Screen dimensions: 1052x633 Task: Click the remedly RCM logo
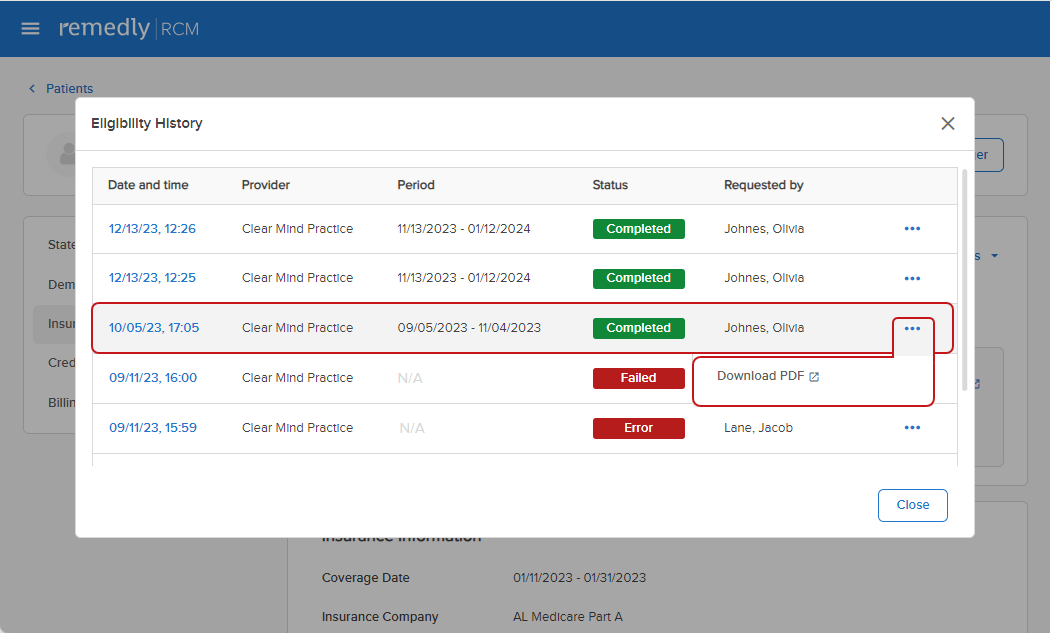tap(129, 29)
